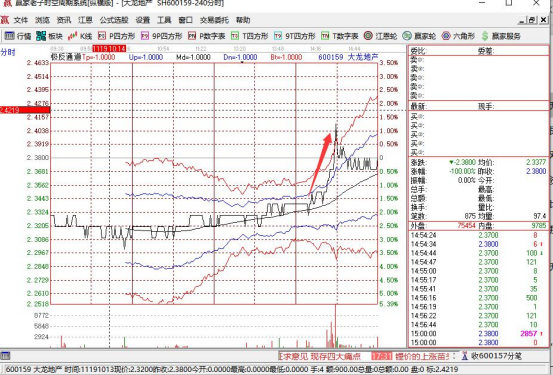Click the bottom status line showing 600159 大龙地产
The height and width of the screenshot is (375, 553).
[231, 369]
